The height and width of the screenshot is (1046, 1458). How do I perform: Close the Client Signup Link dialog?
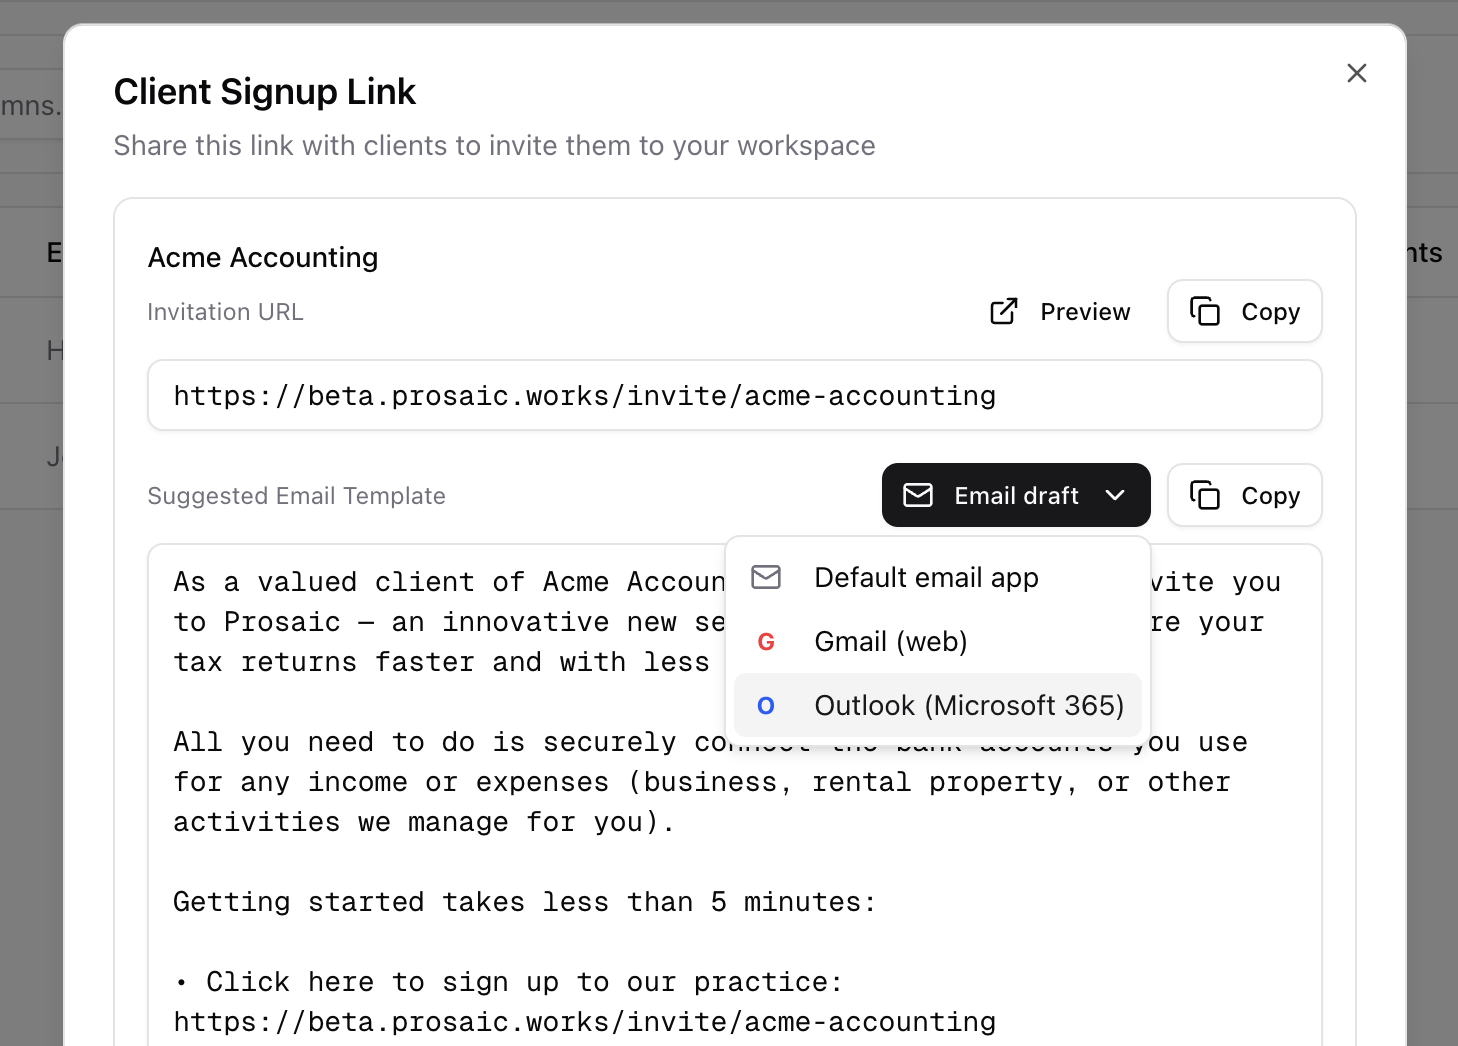[x=1356, y=73]
